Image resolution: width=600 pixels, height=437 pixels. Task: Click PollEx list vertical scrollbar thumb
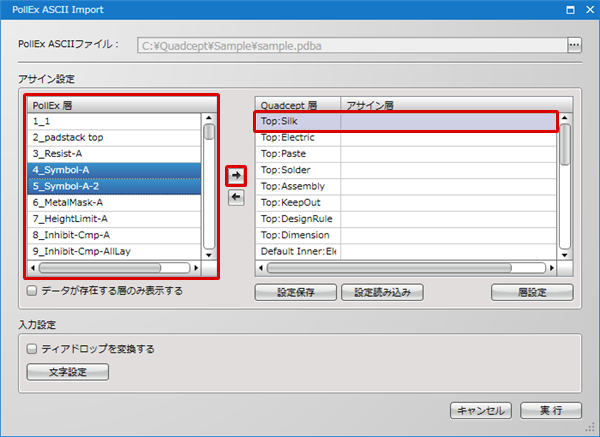click(209, 132)
